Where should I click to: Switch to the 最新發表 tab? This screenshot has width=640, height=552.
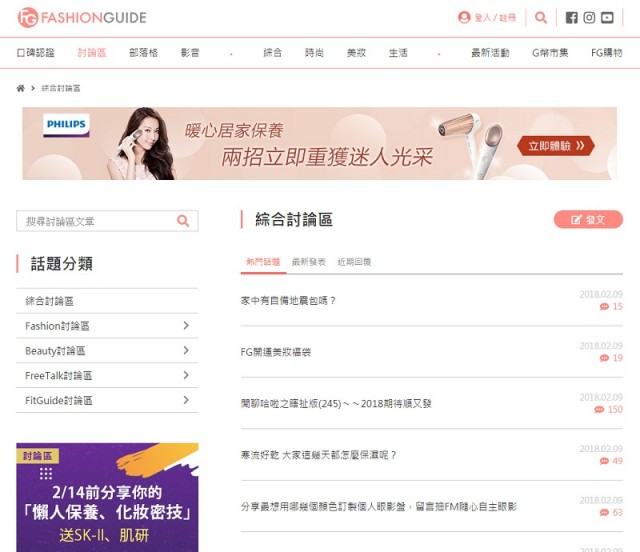308,262
